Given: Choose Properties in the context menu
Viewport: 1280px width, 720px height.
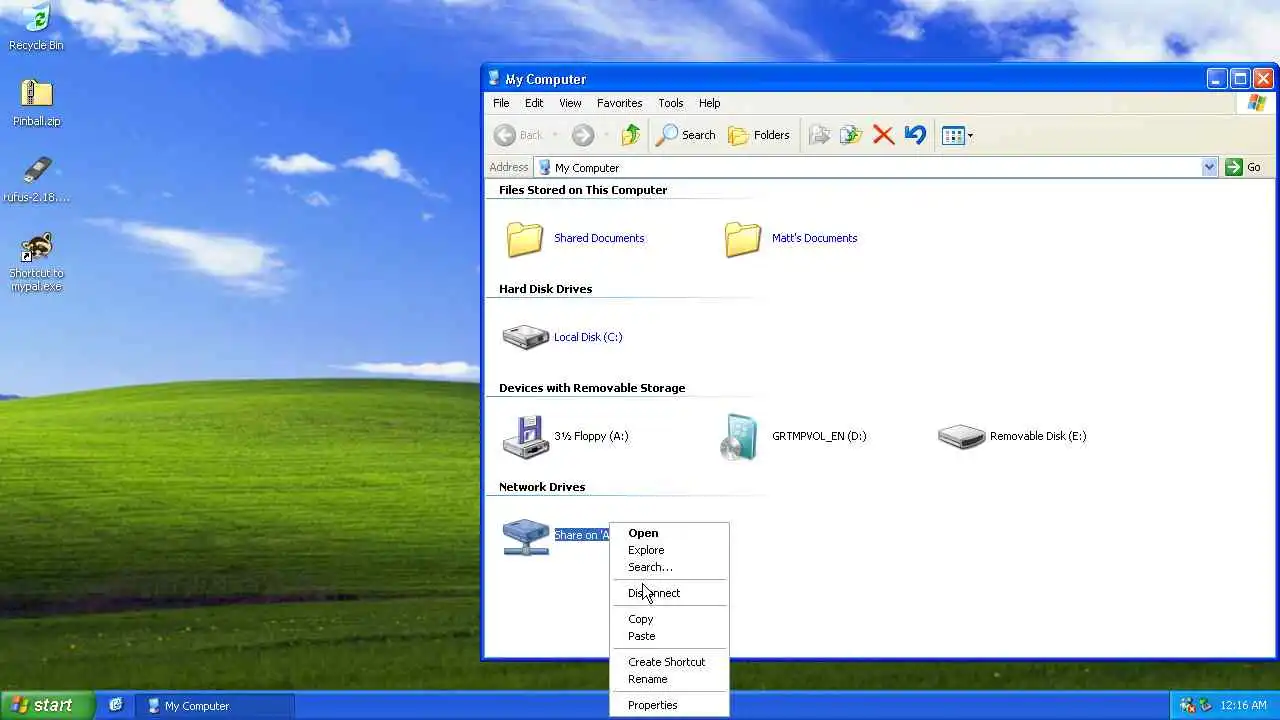Looking at the screenshot, I should point(669,705).
